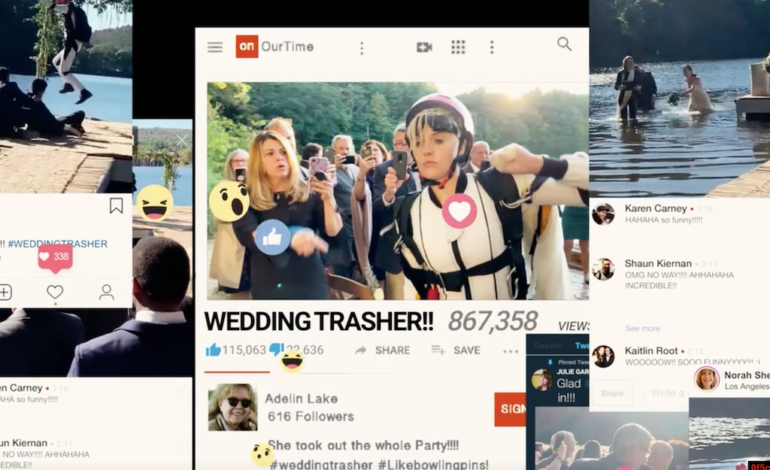770x470 pixels.
Task: Click the orange SIGN button
Action: [x=510, y=409]
